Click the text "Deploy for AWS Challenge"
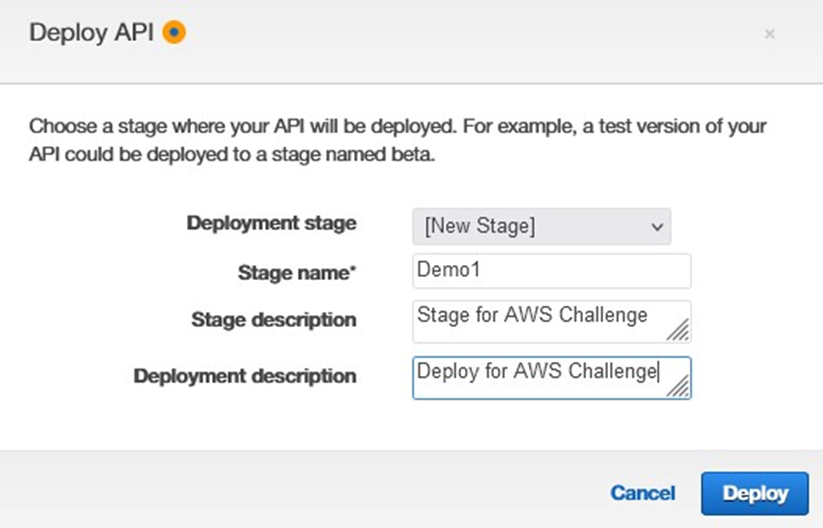Viewport: 823px width, 528px height. [536, 371]
